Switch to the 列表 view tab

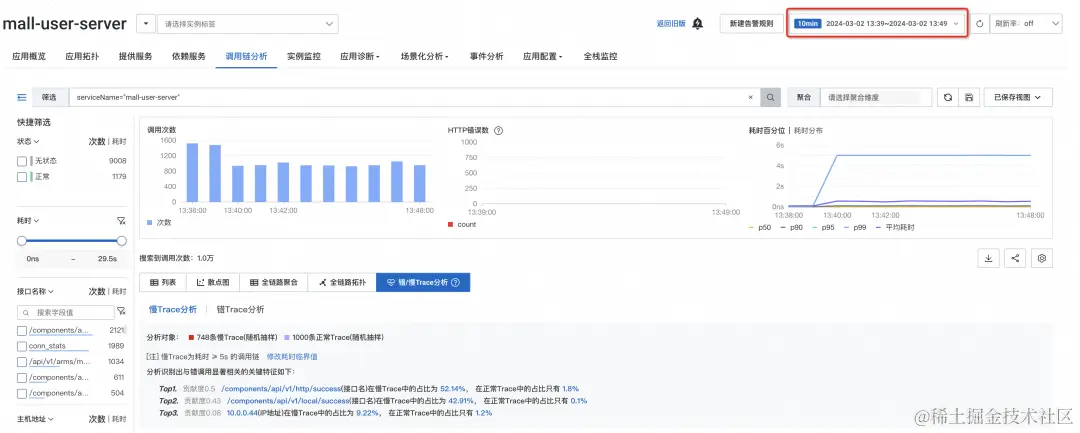pos(163,282)
